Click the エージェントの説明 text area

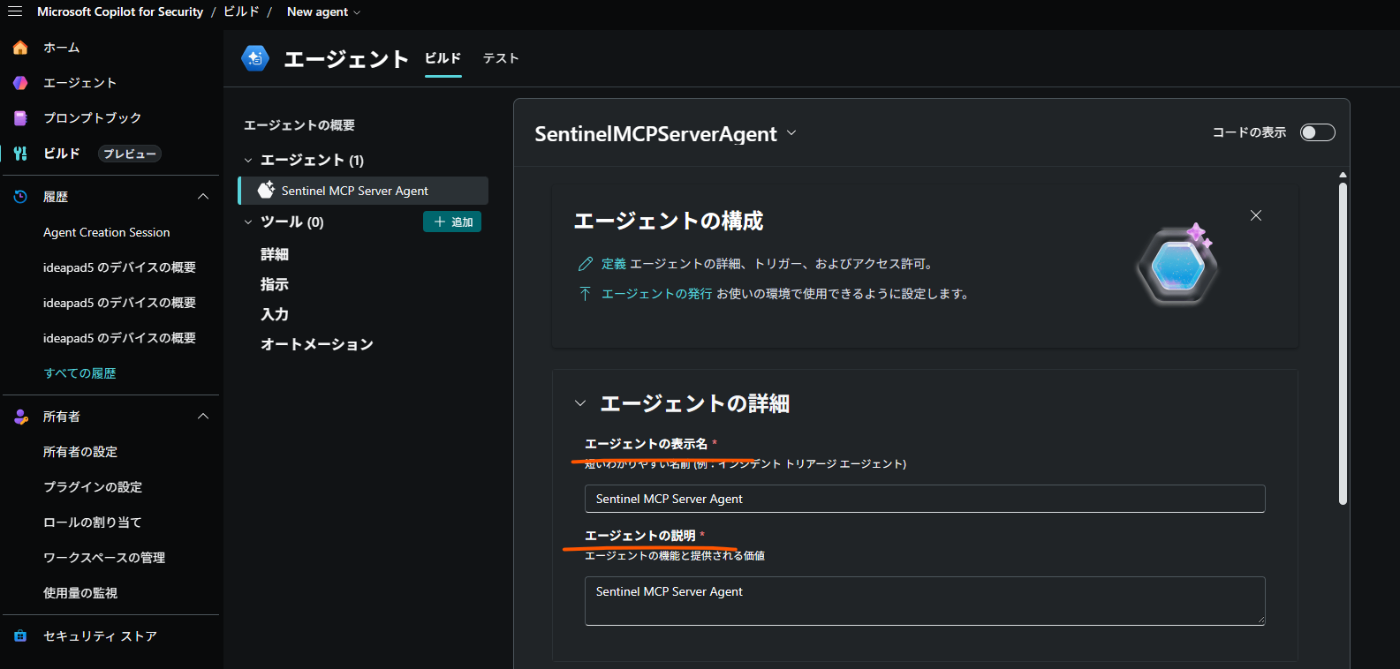click(925, 601)
